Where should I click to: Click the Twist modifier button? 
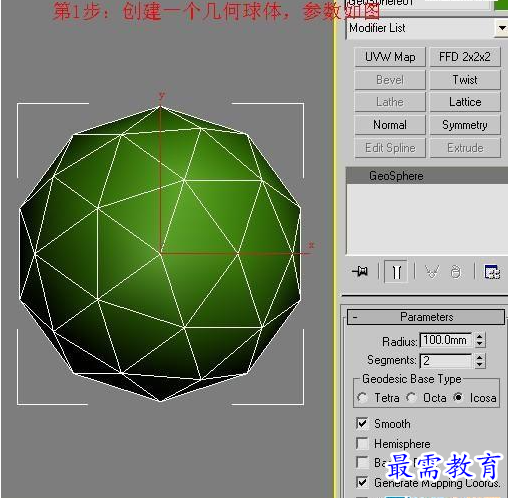click(x=465, y=80)
